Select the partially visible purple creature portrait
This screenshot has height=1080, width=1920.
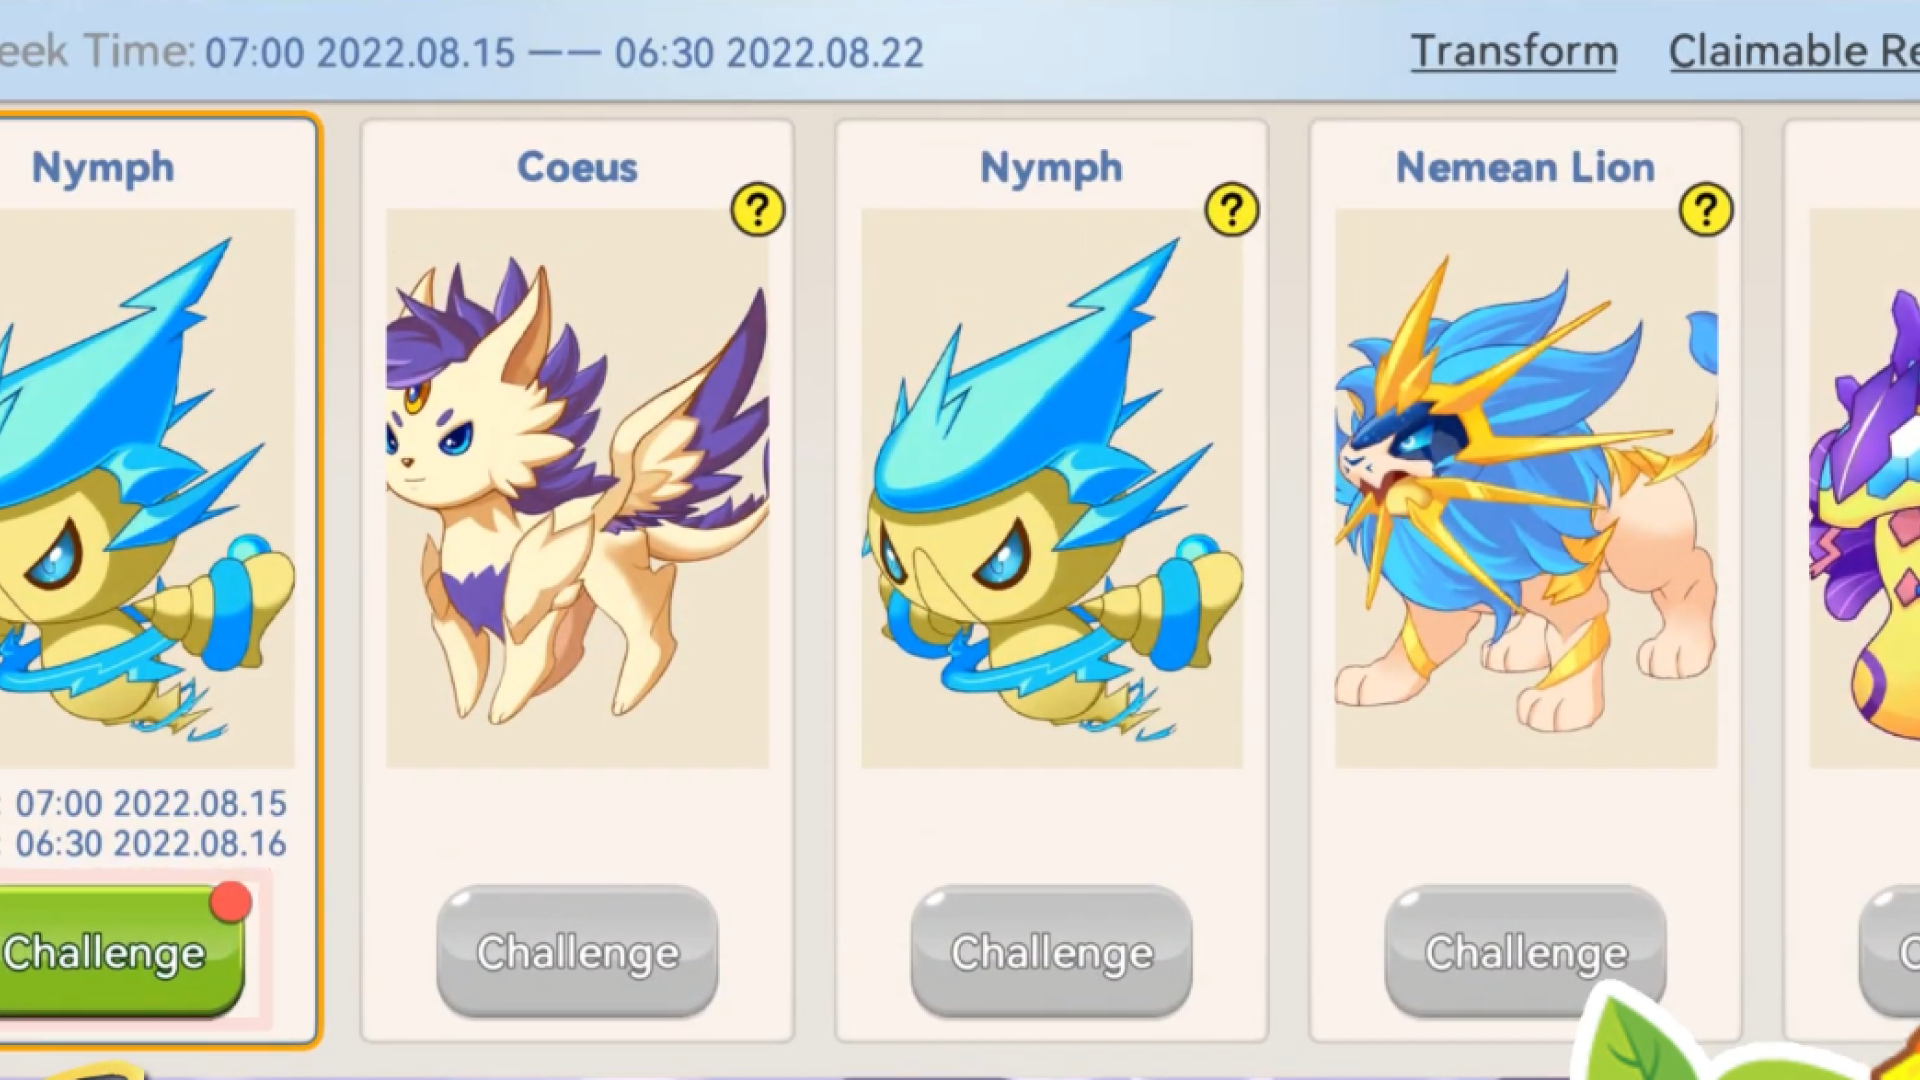[x=1865, y=488]
